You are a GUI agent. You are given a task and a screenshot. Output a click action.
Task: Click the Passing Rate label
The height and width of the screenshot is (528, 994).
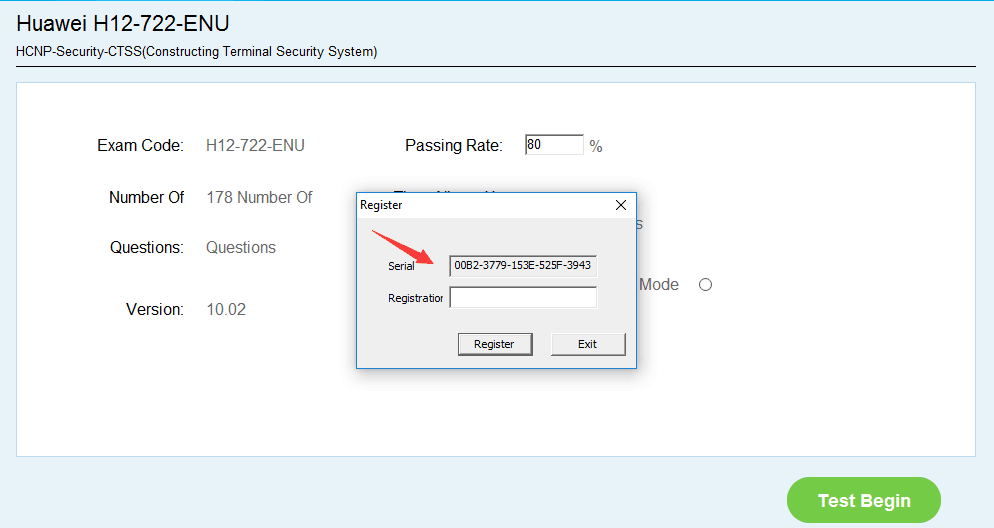click(x=454, y=146)
